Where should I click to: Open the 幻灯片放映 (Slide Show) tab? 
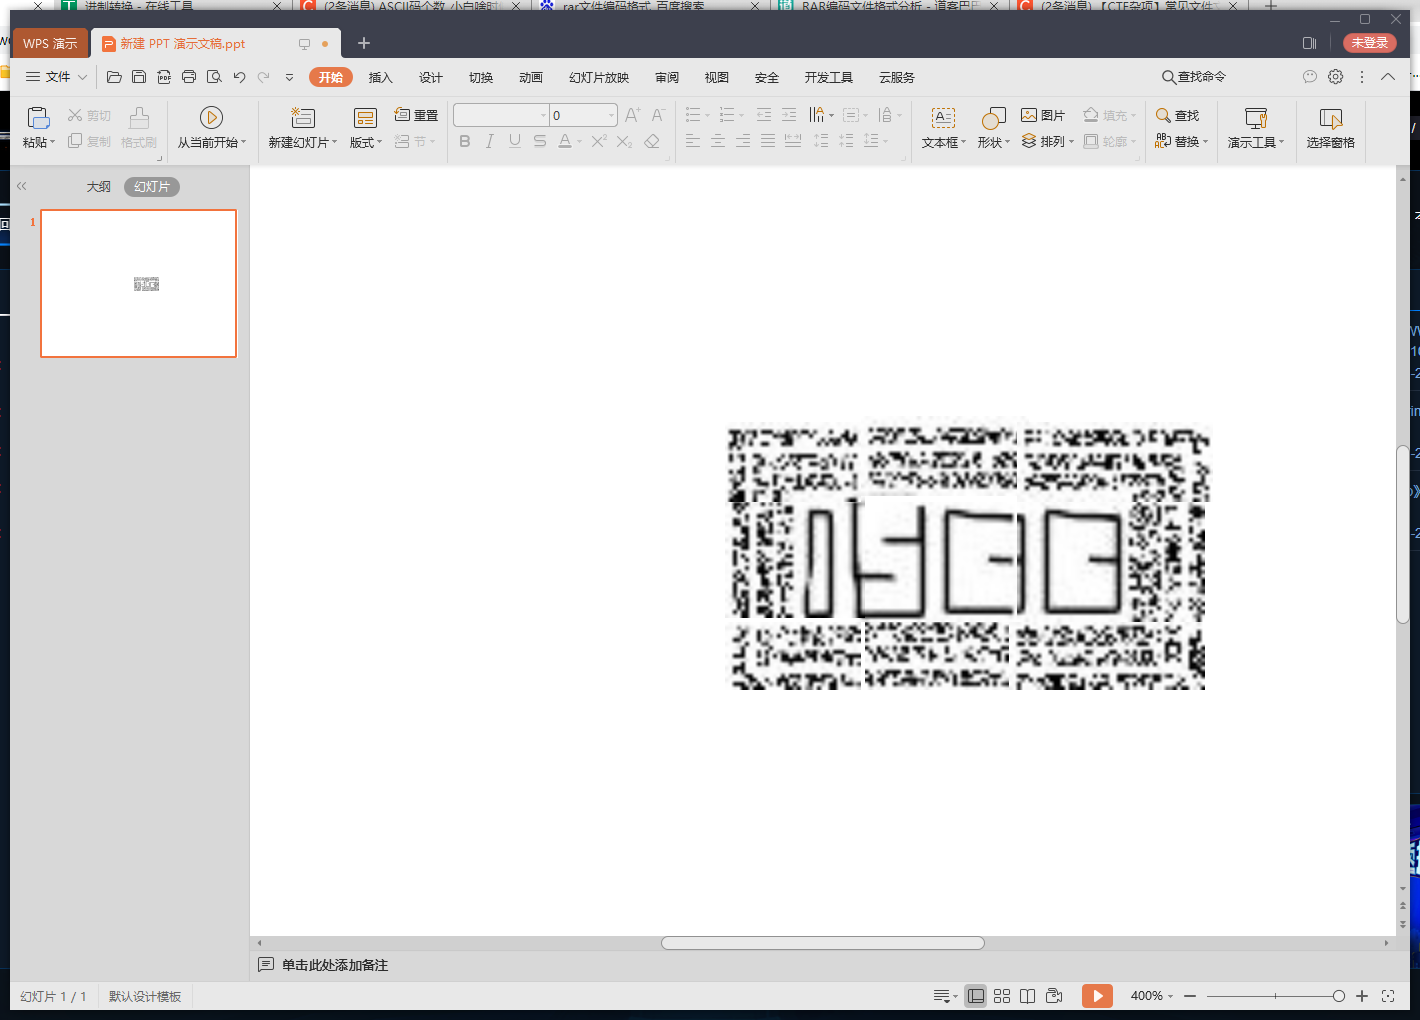pyautogui.click(x=599, y=78)
